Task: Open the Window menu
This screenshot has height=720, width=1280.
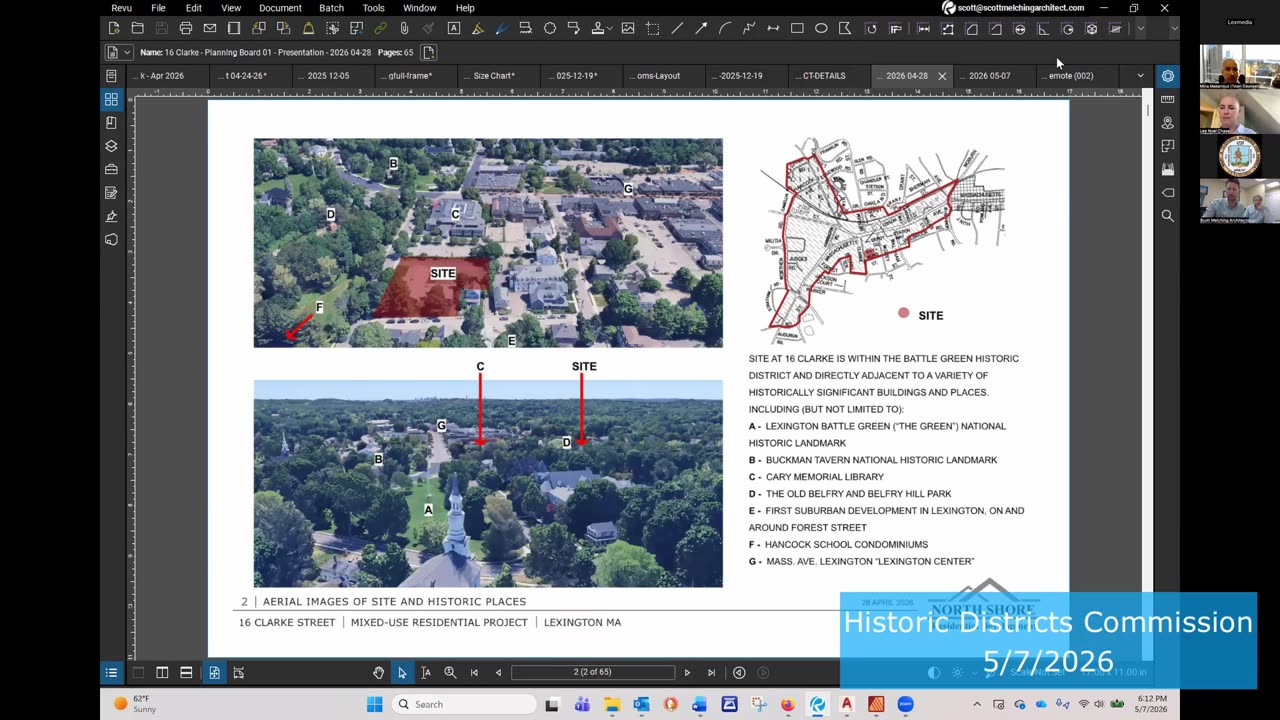Action: 420,8
